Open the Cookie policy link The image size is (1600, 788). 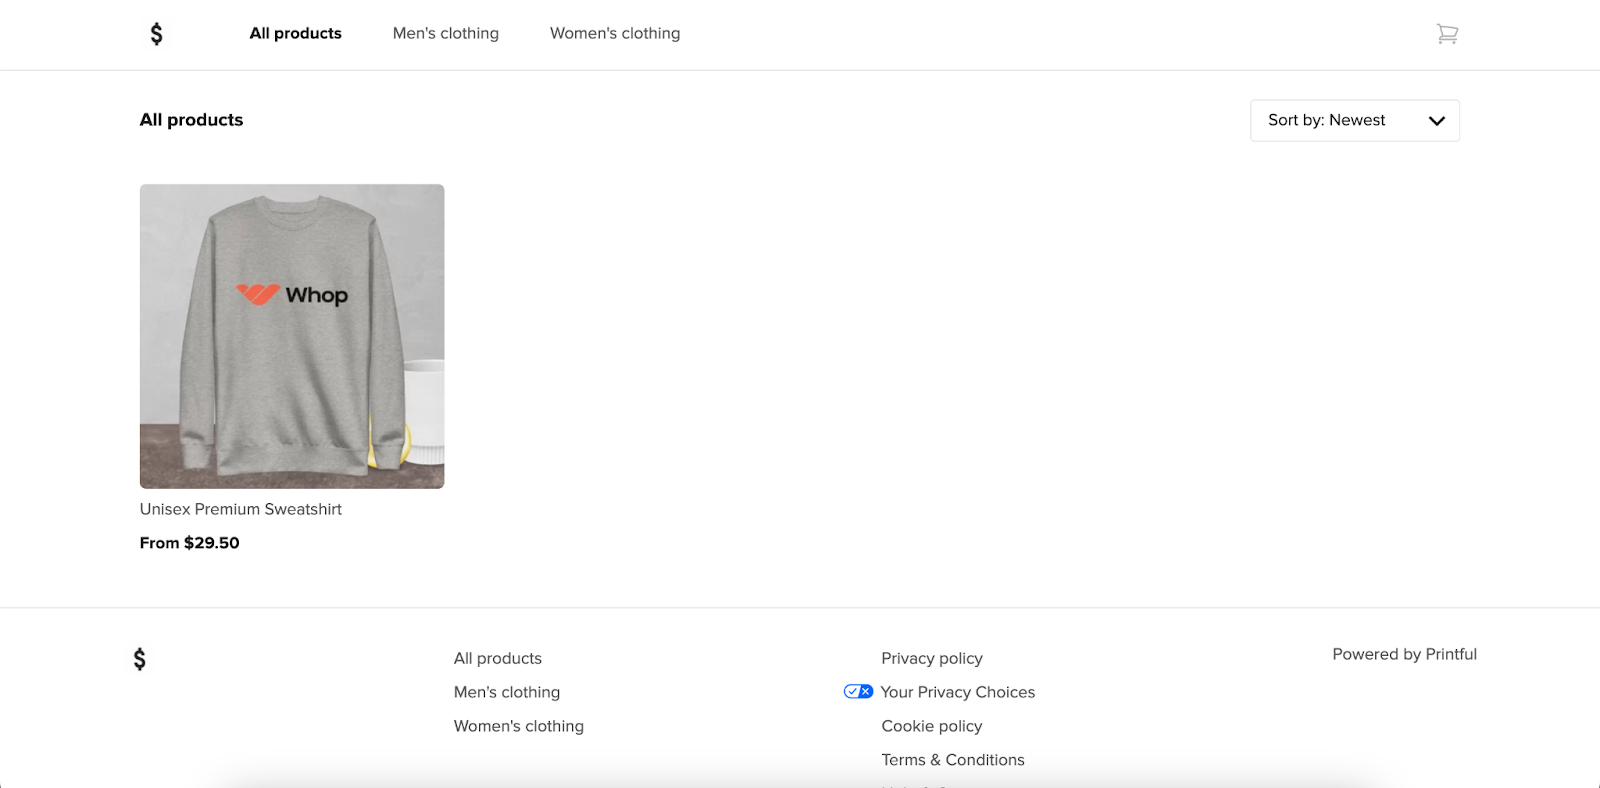pos(932,726)
